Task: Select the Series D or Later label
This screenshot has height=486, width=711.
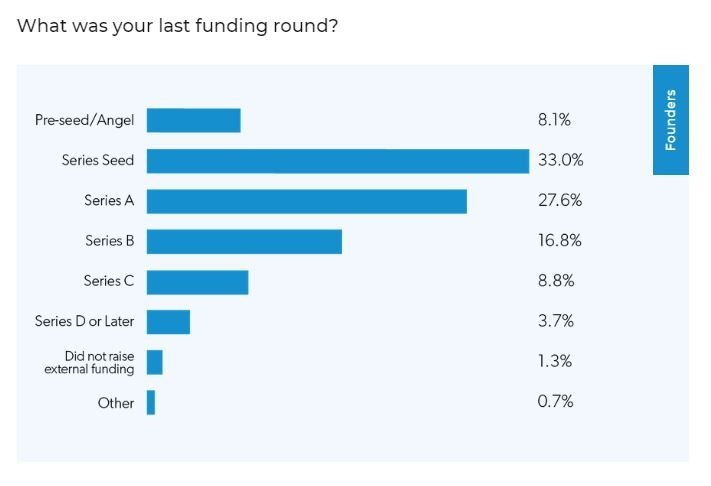Action: coord(84,321)
